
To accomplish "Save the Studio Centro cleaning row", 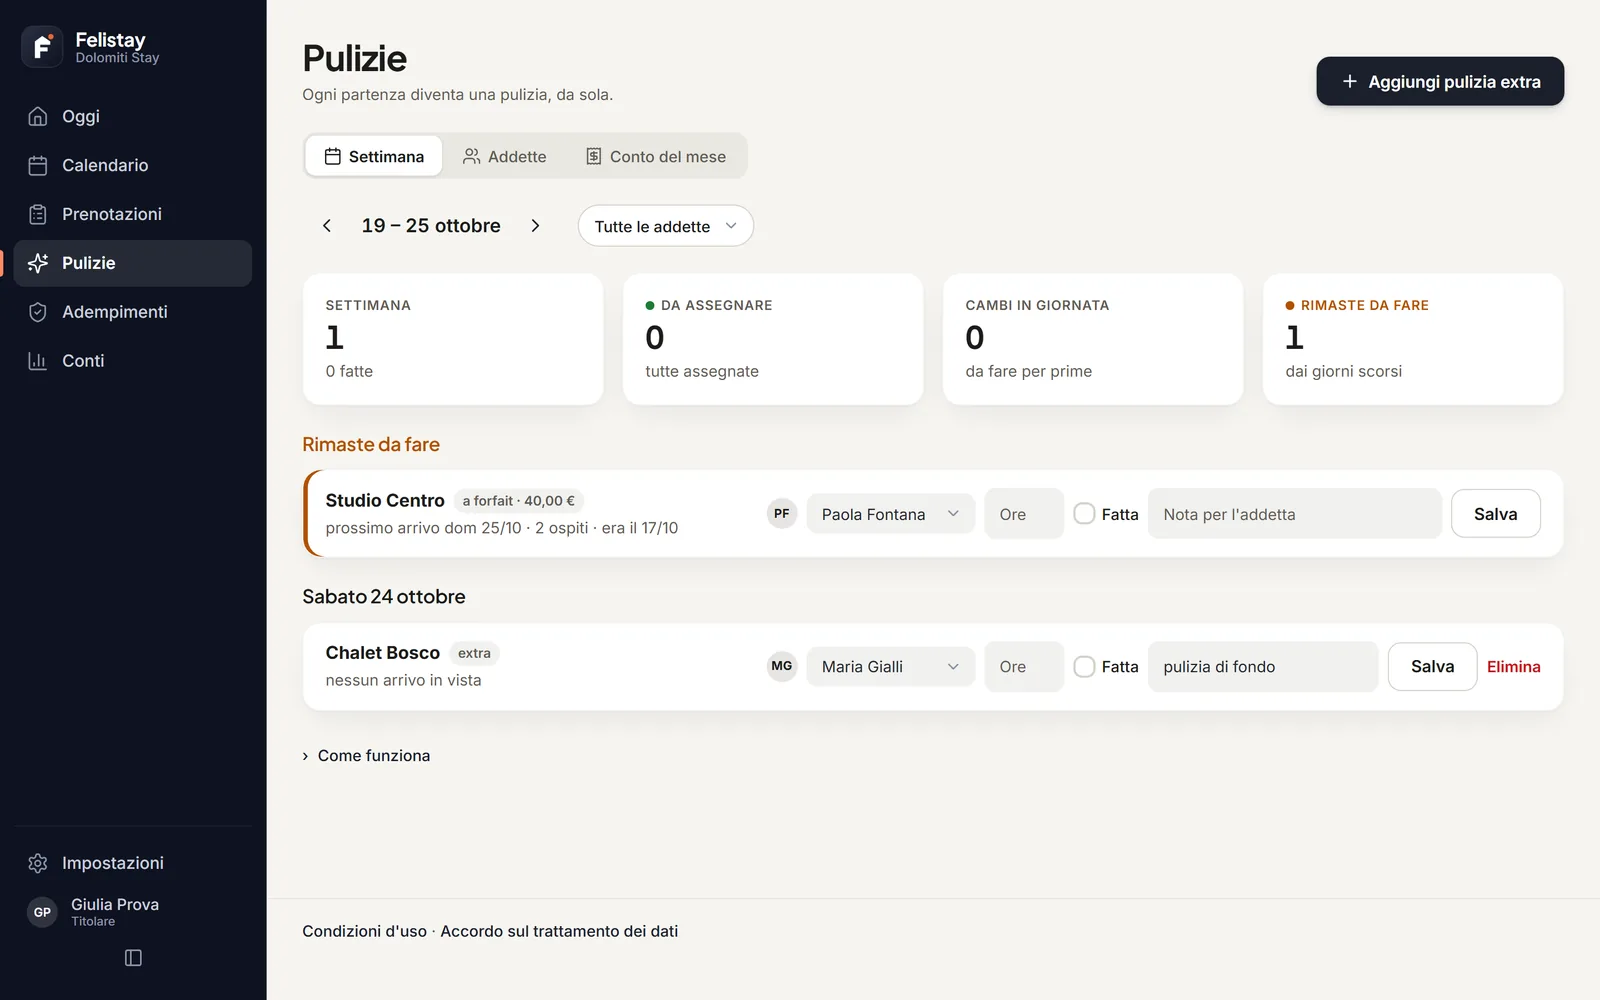I will [1495, 514].
